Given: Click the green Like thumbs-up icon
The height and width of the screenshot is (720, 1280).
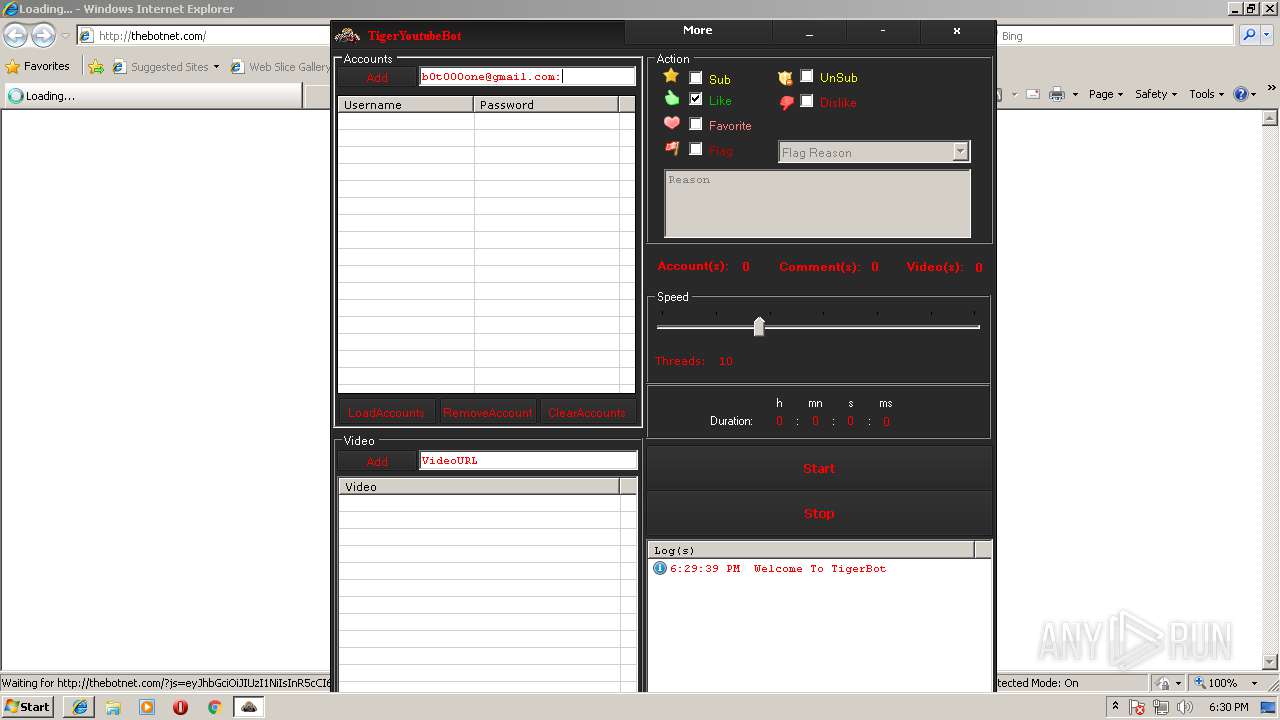Looking at the screenshot, I should coord(672,98).
